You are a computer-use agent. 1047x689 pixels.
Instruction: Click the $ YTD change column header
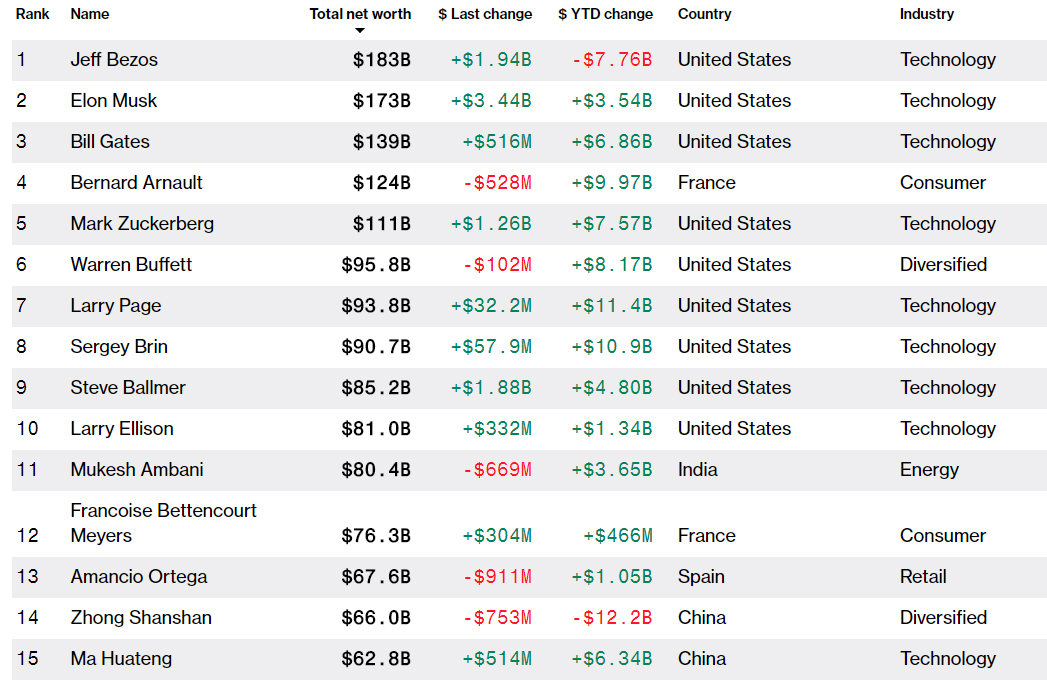pyautogui.click(x=605, y=14)
